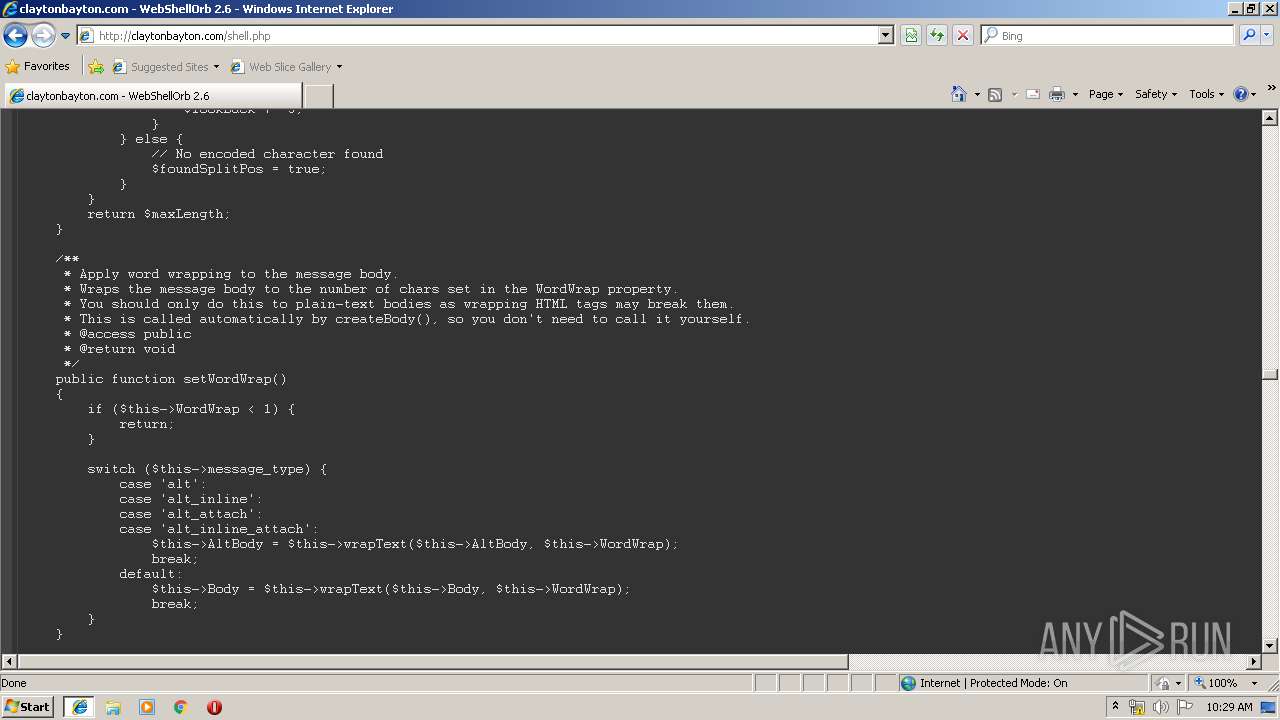Click the vertical scrollbar up arrow
The width and height of the screenshot is (1280, 720).
tap(1270, 117)
